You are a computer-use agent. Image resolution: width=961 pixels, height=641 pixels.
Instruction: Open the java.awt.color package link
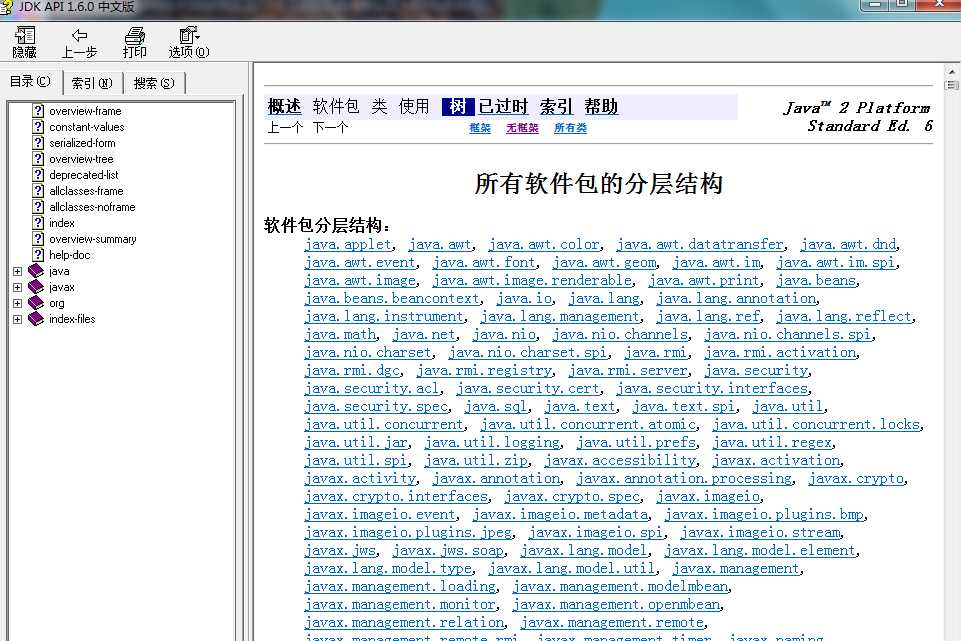[x=544, y=245]
